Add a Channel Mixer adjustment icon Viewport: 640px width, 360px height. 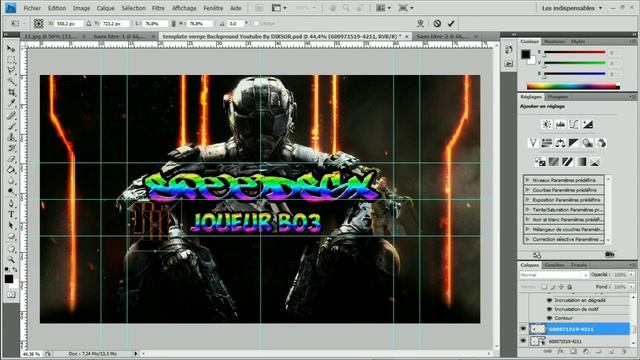click(x=601, y=143)
